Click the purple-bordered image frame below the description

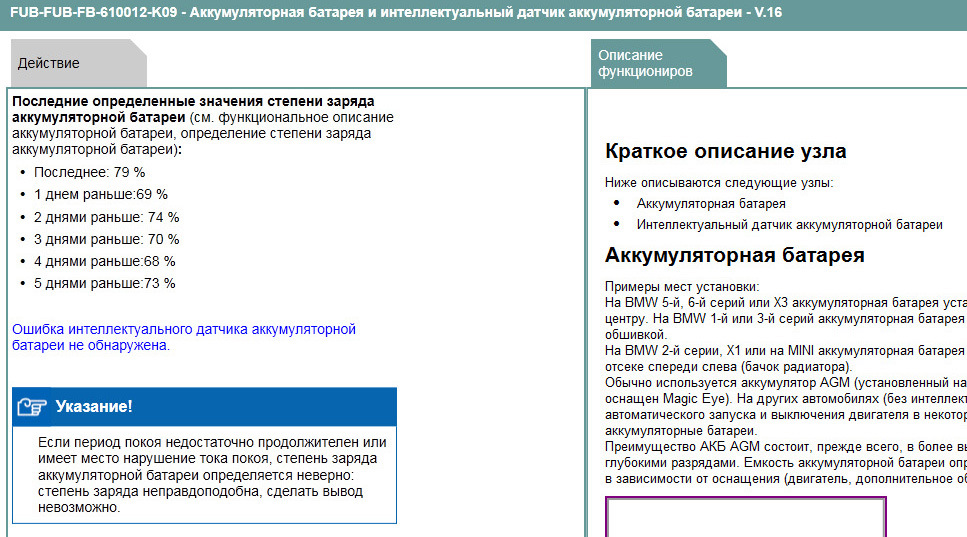pos(746,517)
